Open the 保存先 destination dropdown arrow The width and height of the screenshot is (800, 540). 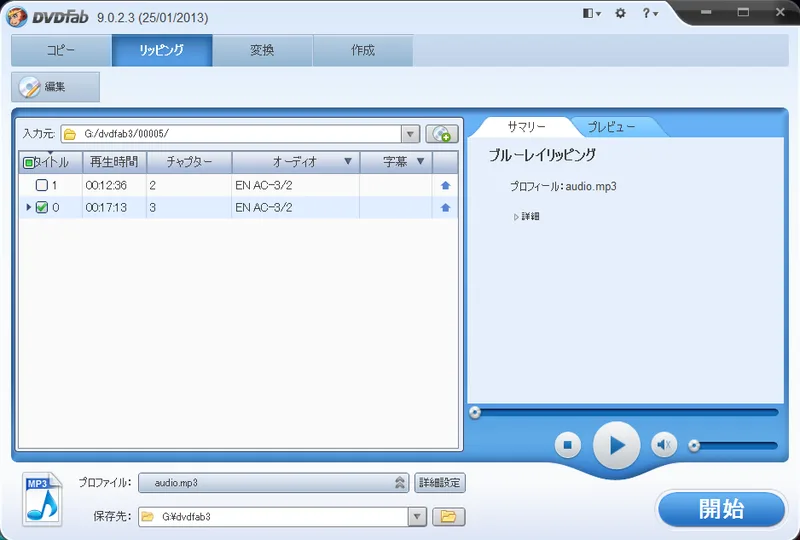[417, 517]
